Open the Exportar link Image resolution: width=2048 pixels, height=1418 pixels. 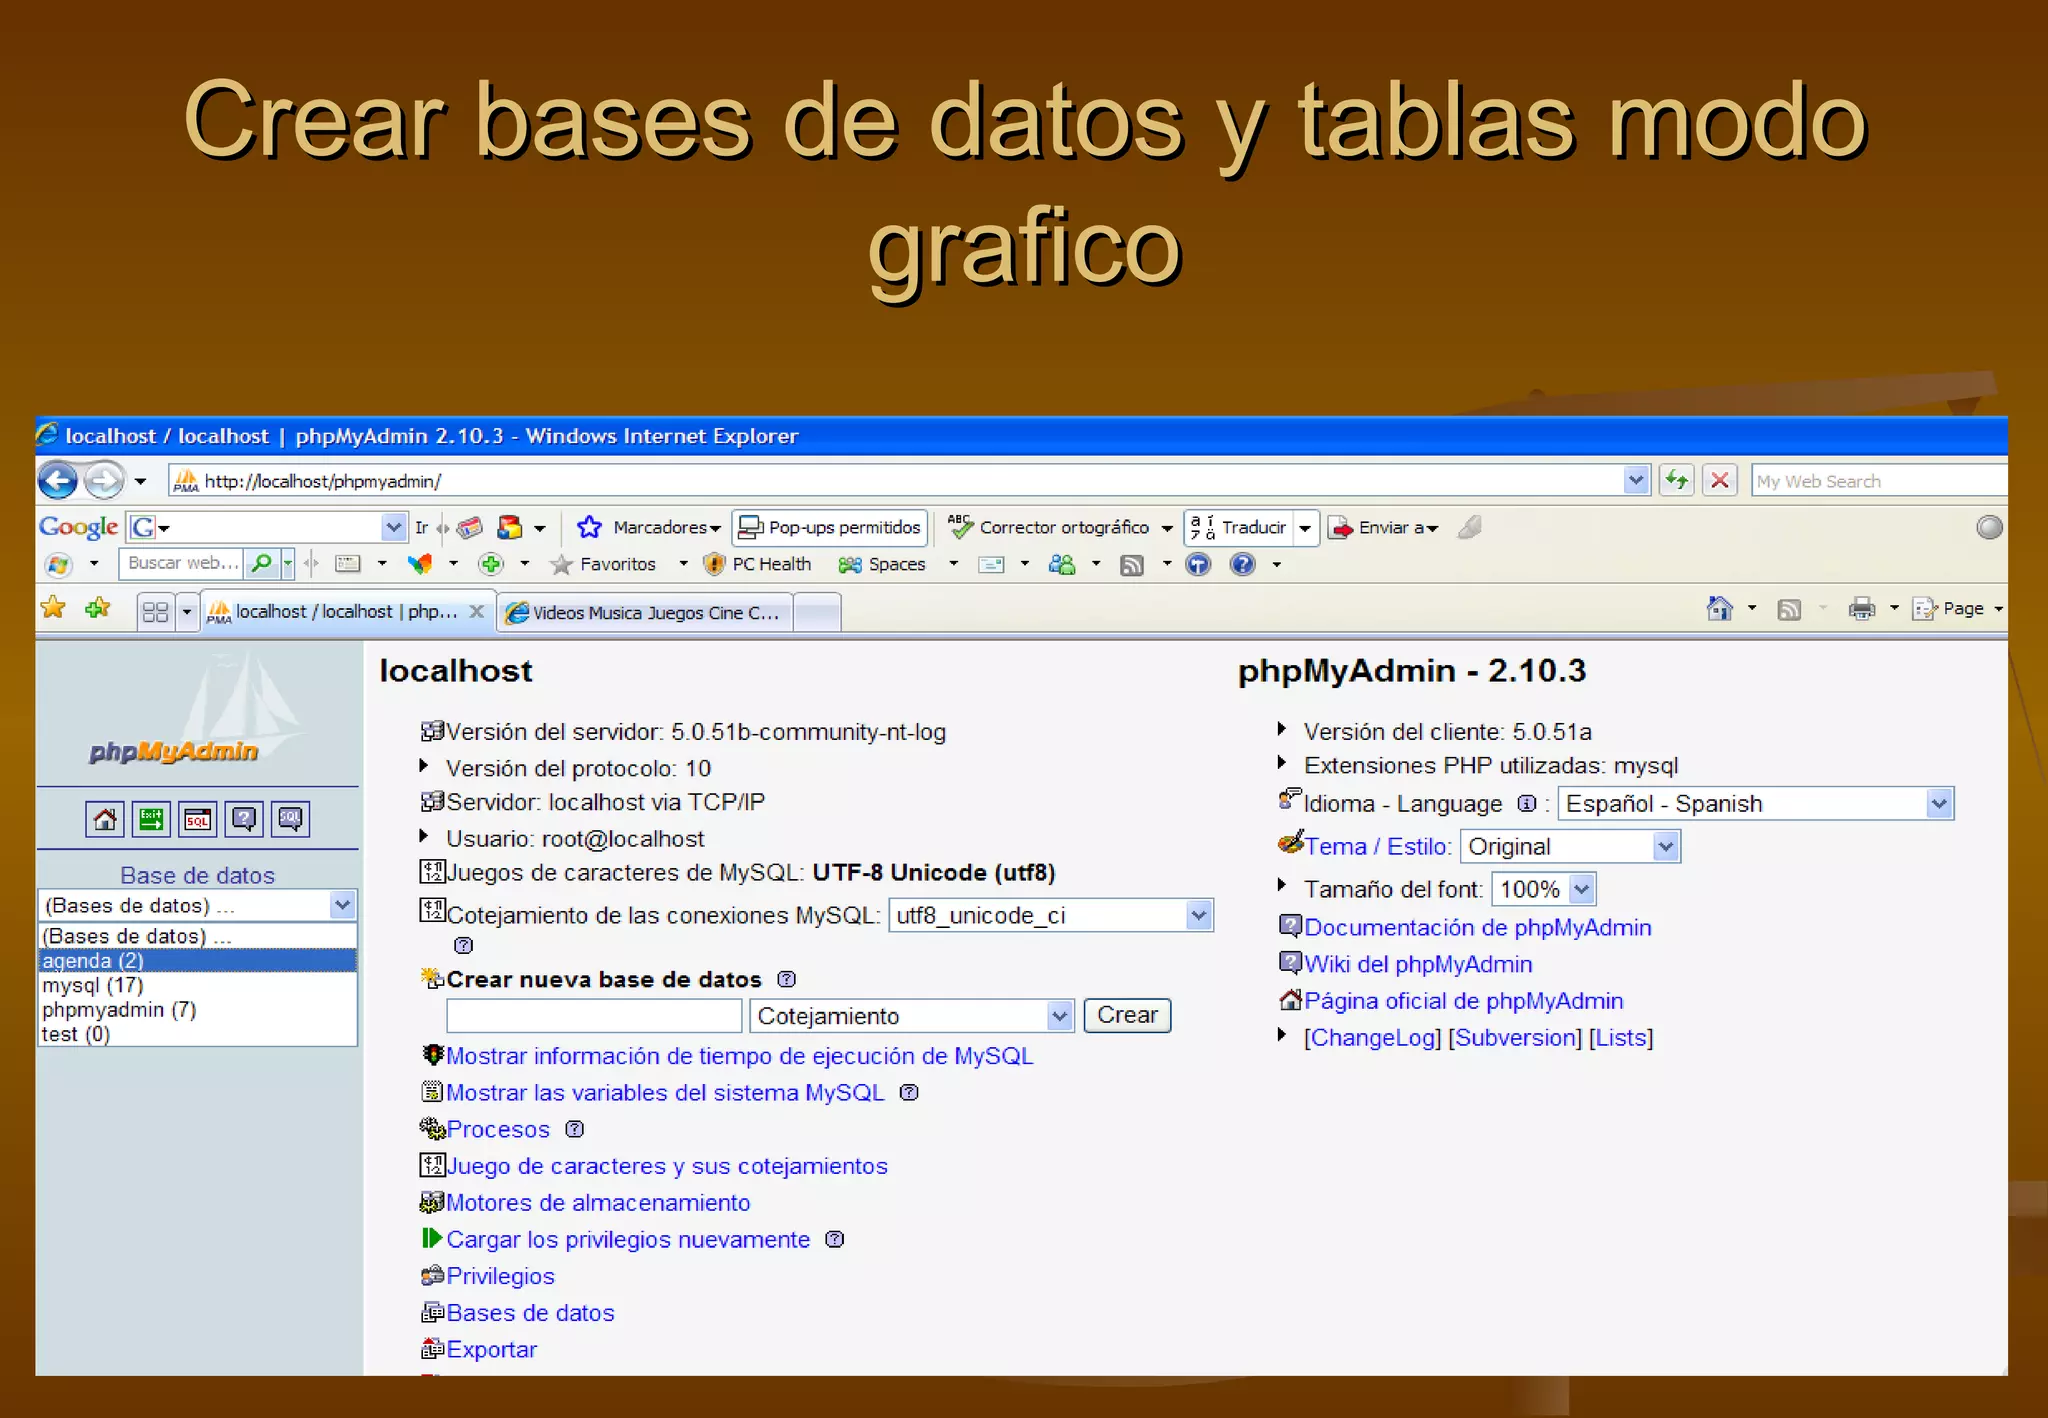(x=491, y=1350)
